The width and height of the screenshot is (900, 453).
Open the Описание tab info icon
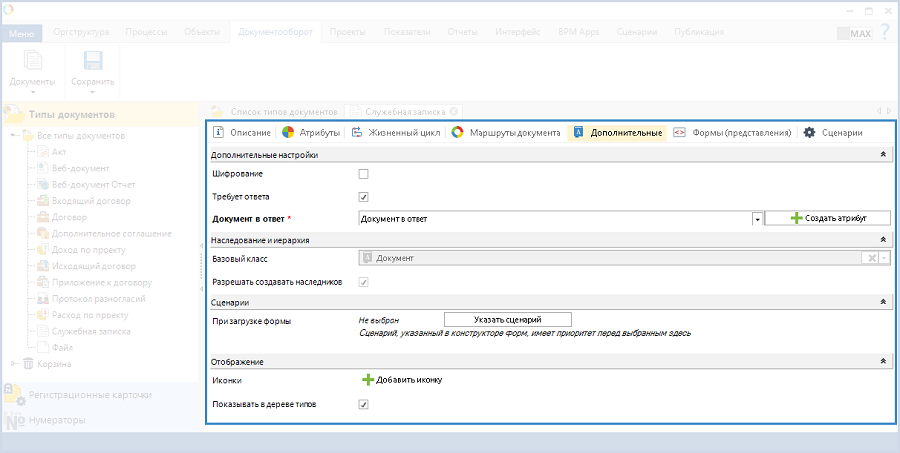point(219,132)
